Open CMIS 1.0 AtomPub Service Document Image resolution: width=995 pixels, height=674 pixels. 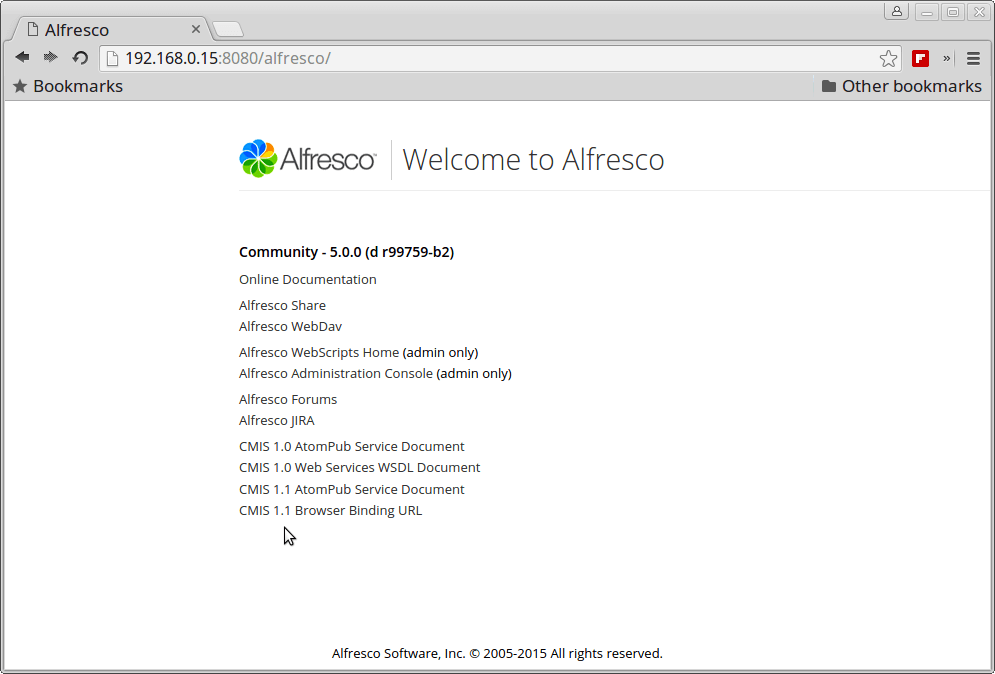pyautogui.click(x=352, y=446)
